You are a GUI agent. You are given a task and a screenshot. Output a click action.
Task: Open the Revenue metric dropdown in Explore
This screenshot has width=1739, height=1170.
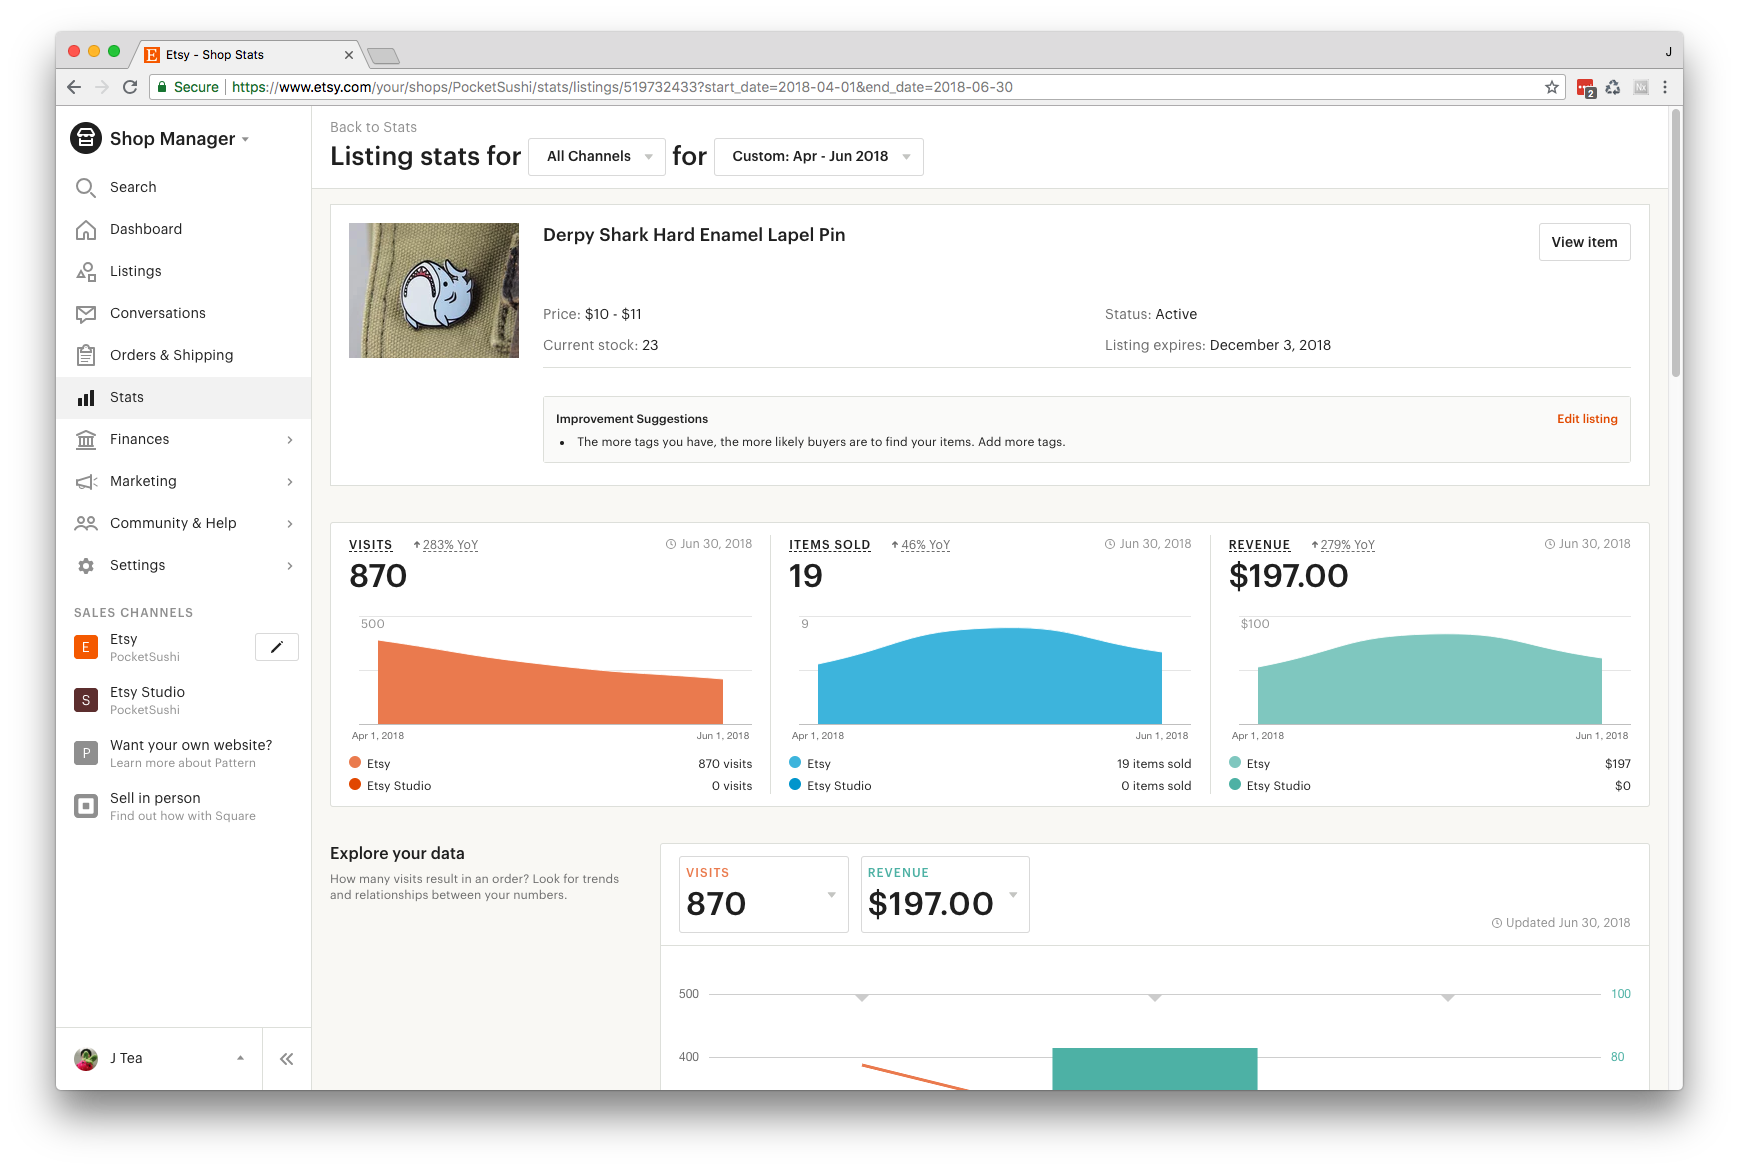pos(945,894)
